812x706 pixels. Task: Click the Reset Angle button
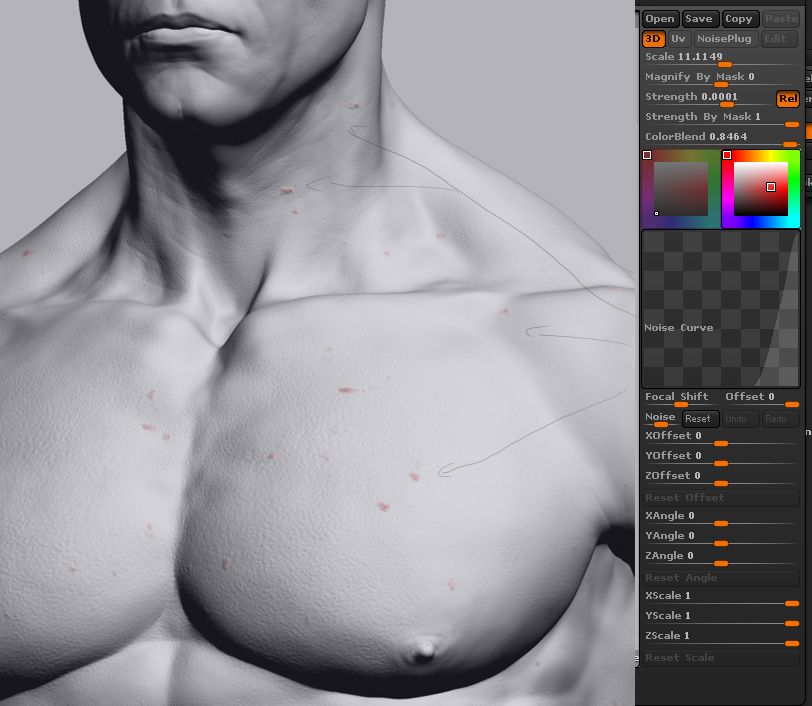click(720, 578)
